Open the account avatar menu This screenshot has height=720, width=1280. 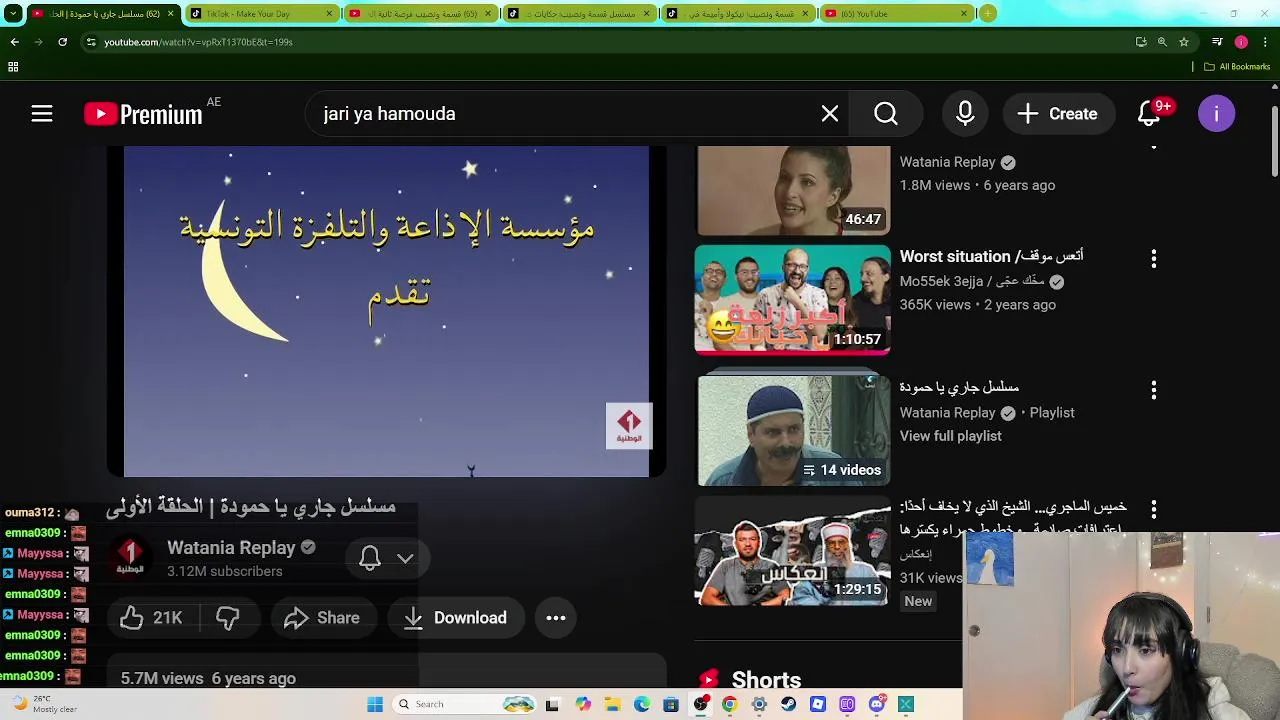pyautogui.click(x=1216, y=114)
